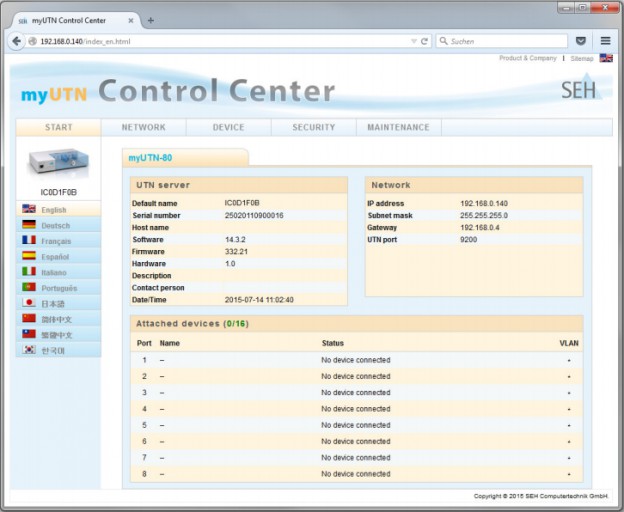Open the Product & Company link
This screenshot has height=512, width=624.
pos(527,59)
